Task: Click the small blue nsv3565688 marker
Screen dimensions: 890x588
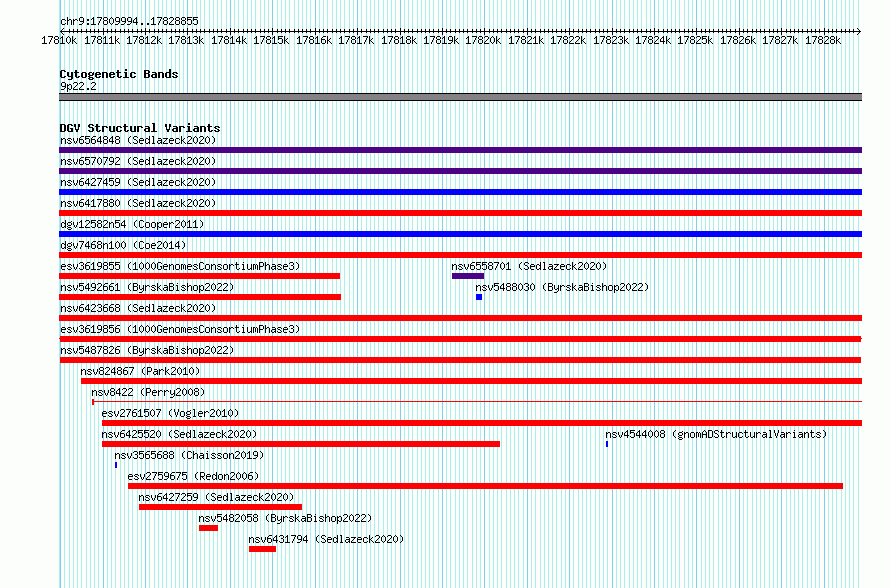Action: tap(116, 465)
